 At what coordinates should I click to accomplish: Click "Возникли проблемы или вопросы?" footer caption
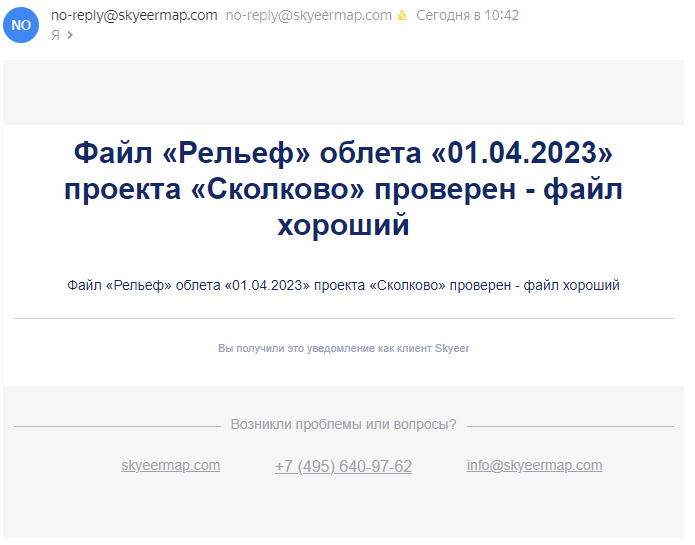pos(343,424)
